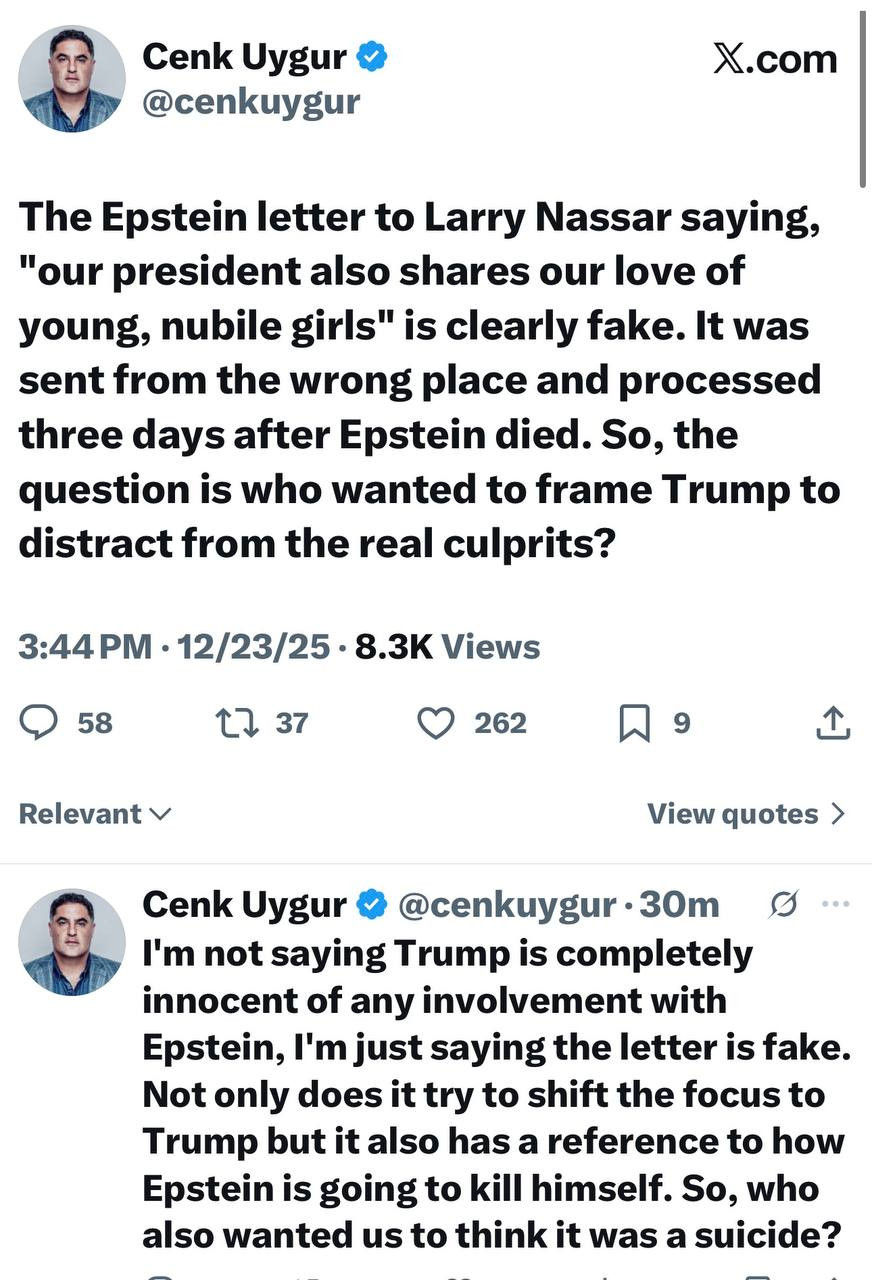Click the verified badge next to the main tweet's author name
The height and width of the screenshot is (1280, 872).
pos(373,59)
